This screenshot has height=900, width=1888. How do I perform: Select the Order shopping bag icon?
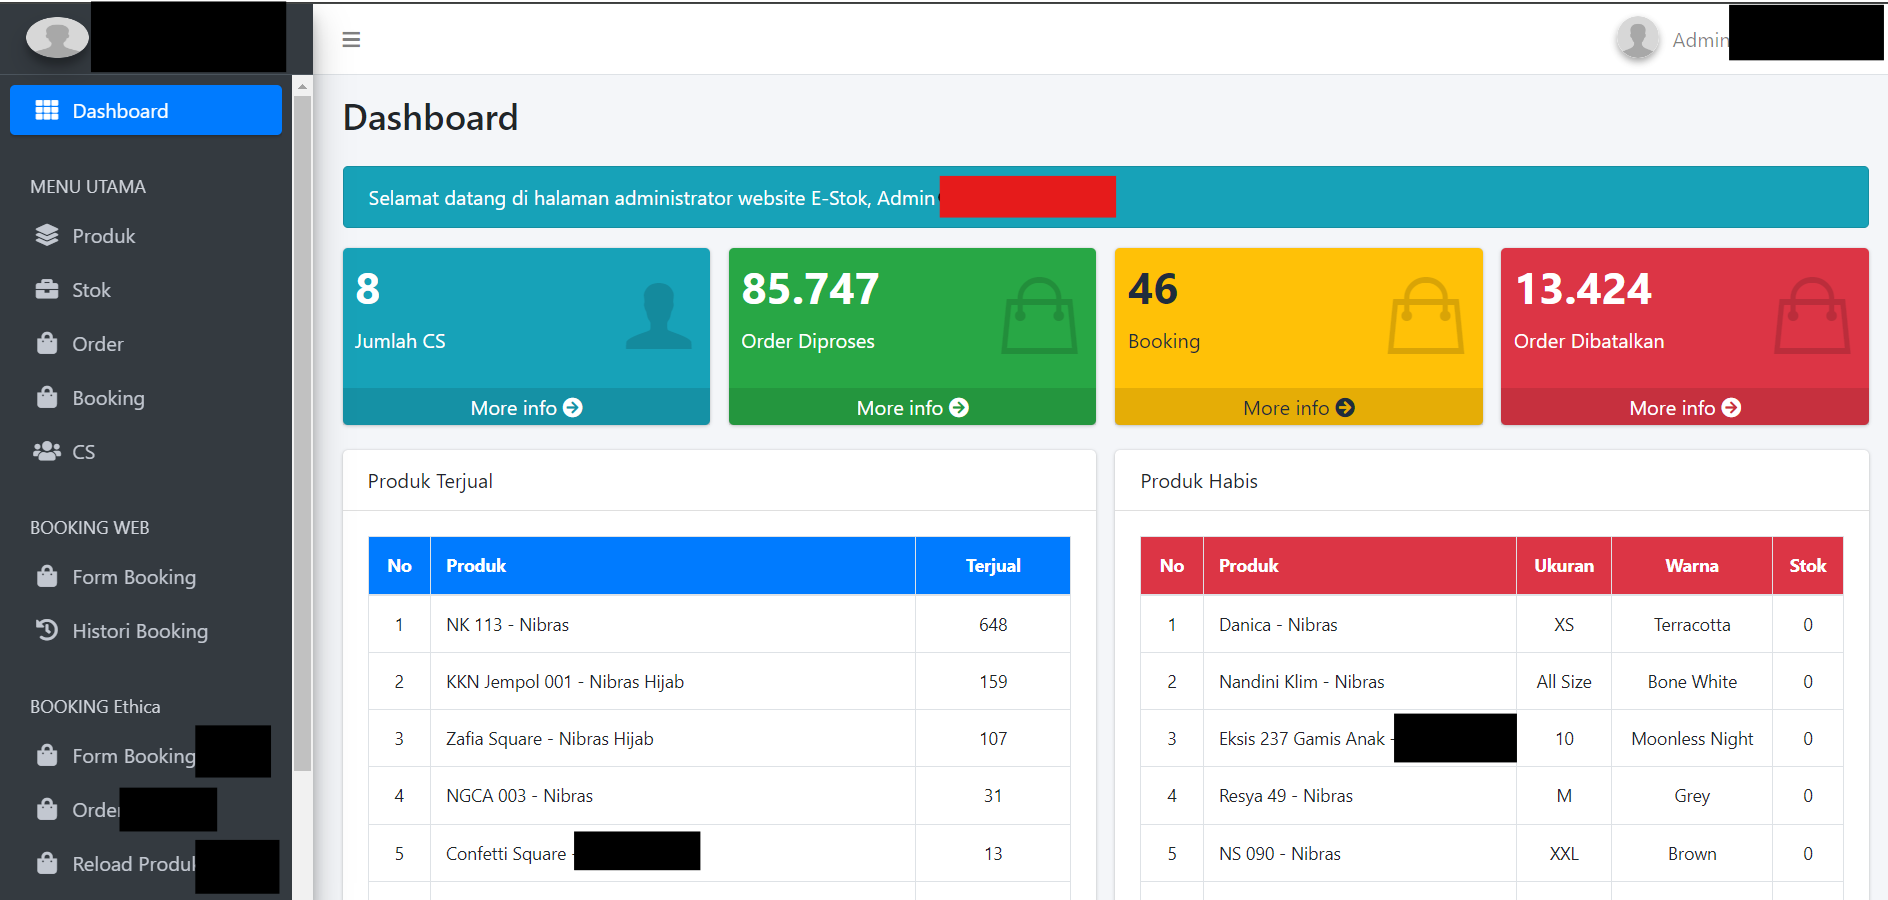tap(47, 343)
